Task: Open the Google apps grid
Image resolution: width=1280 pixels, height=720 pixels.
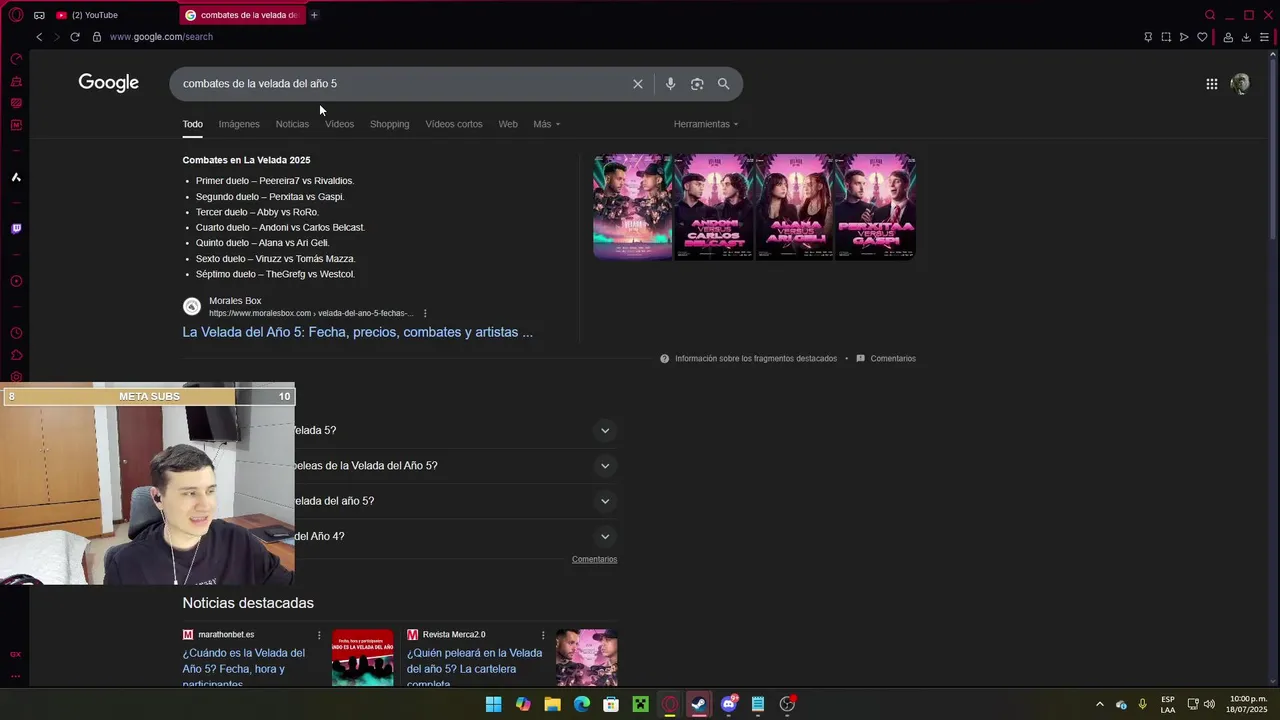Action: [1211, 84]
